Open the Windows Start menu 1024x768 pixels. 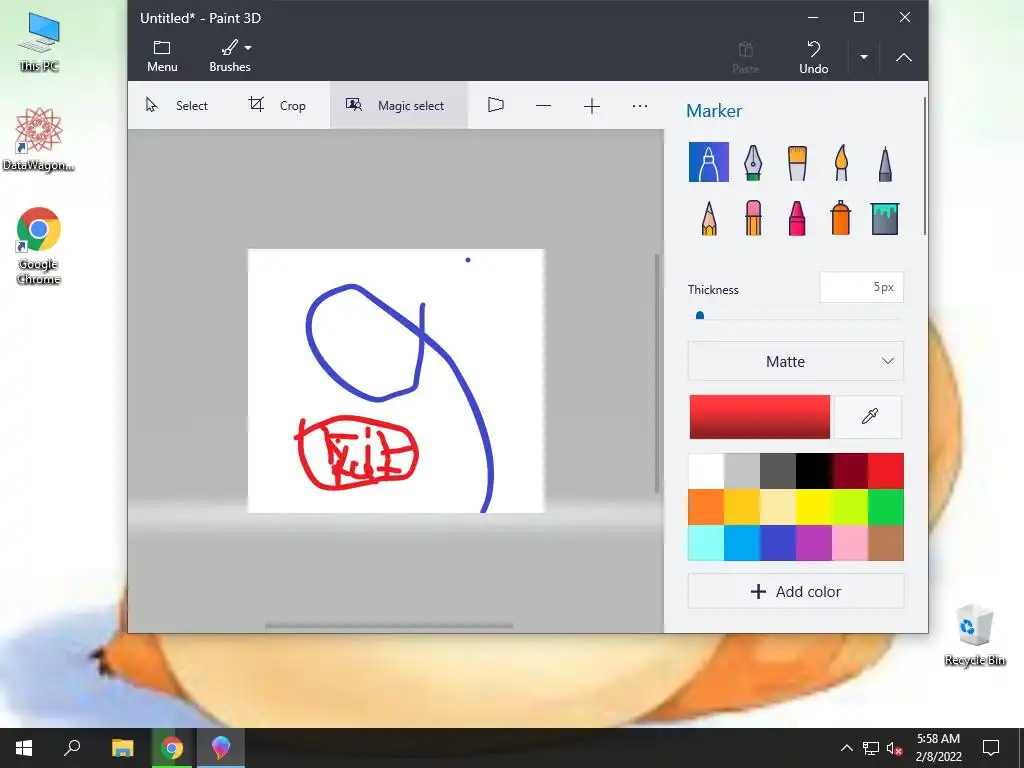24,748
